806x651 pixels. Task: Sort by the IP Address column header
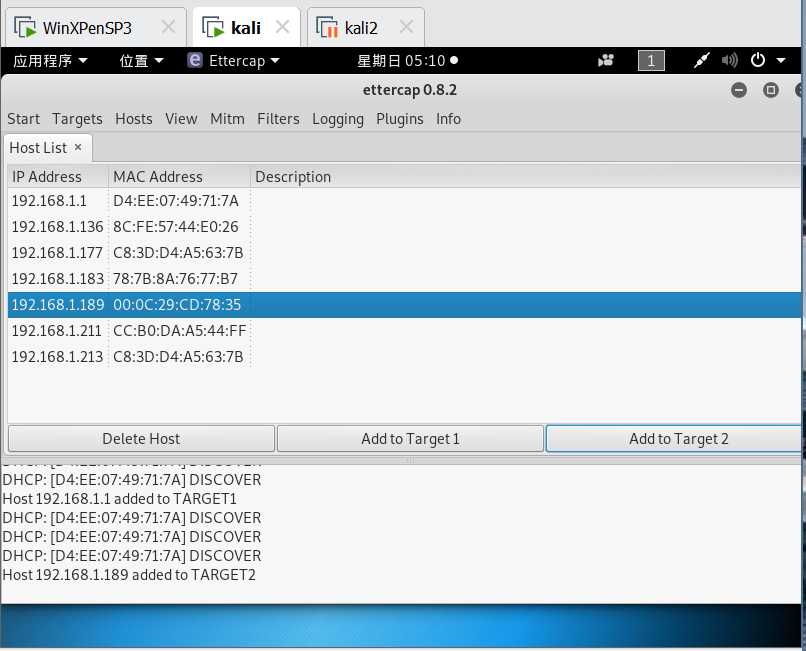click(x=58, y=177)
